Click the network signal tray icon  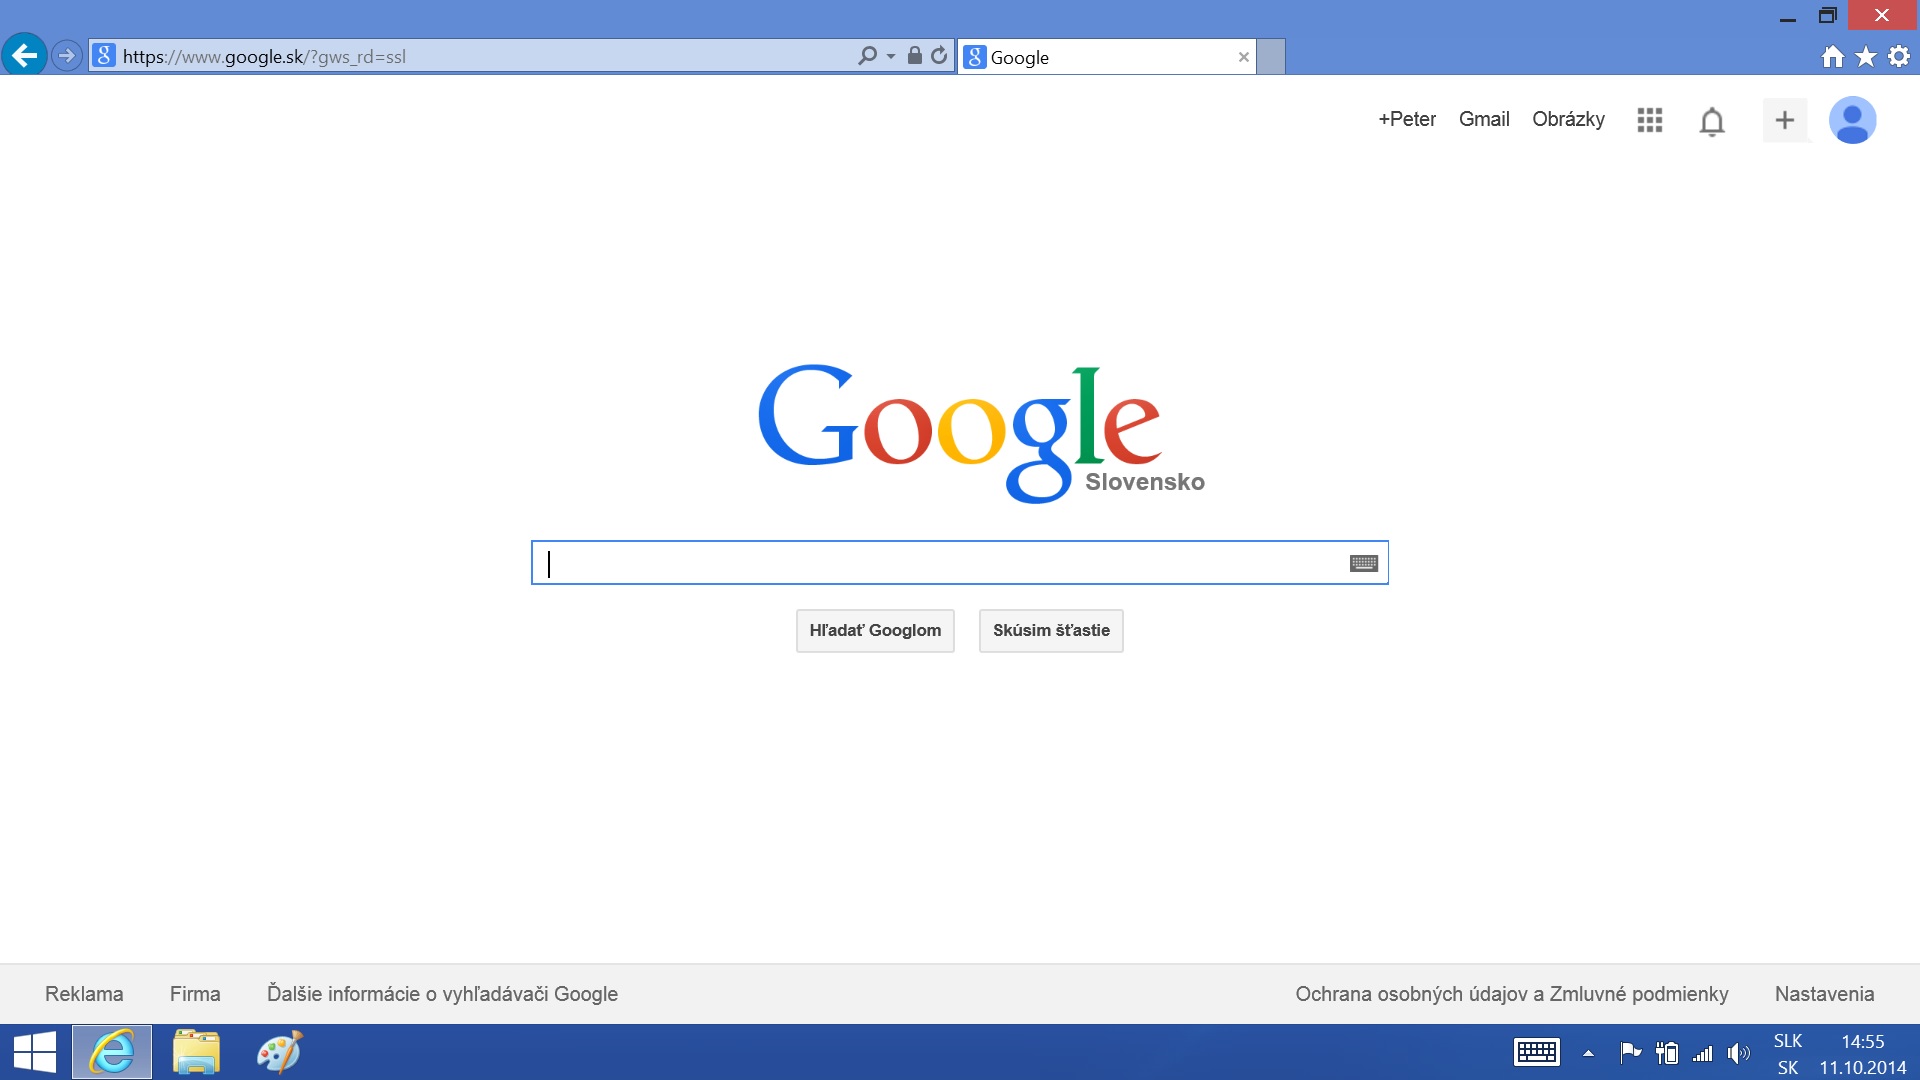[1702, 1053]
